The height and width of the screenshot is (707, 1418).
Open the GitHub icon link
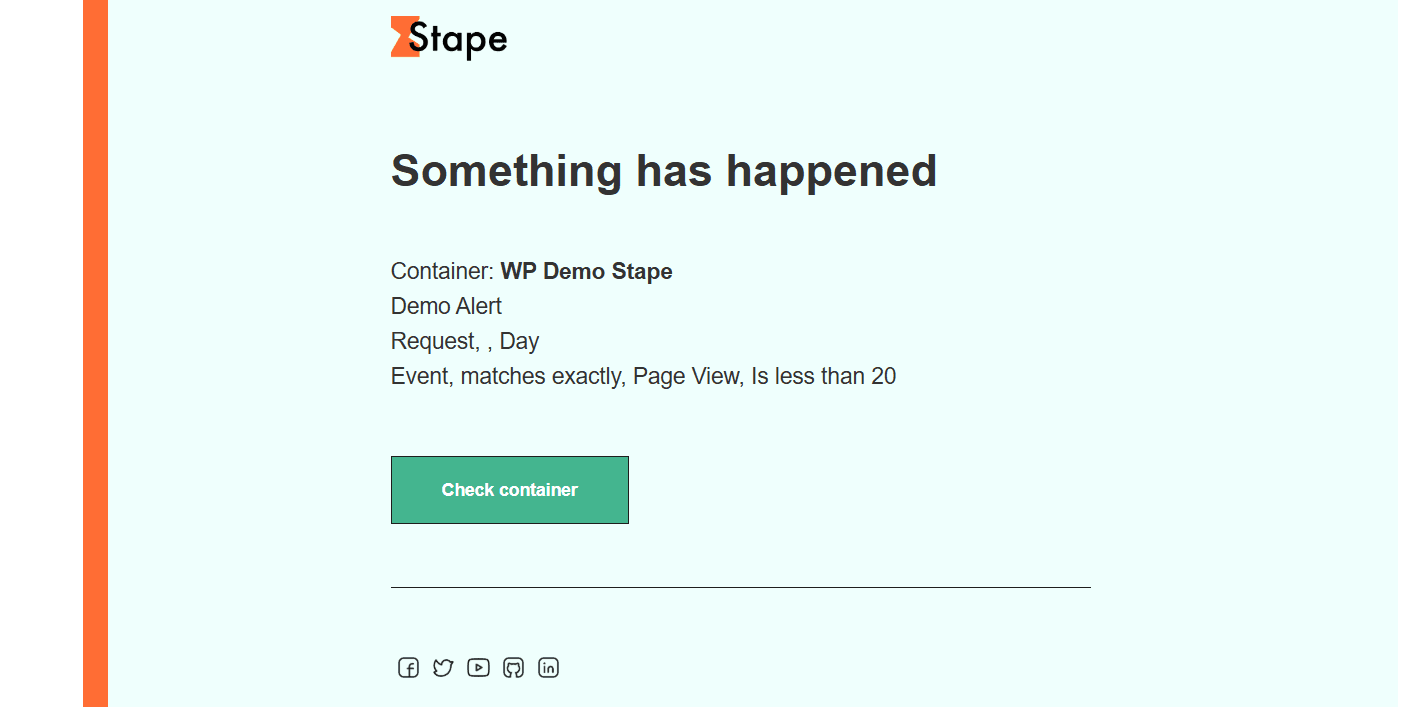(x=513, y=668)
